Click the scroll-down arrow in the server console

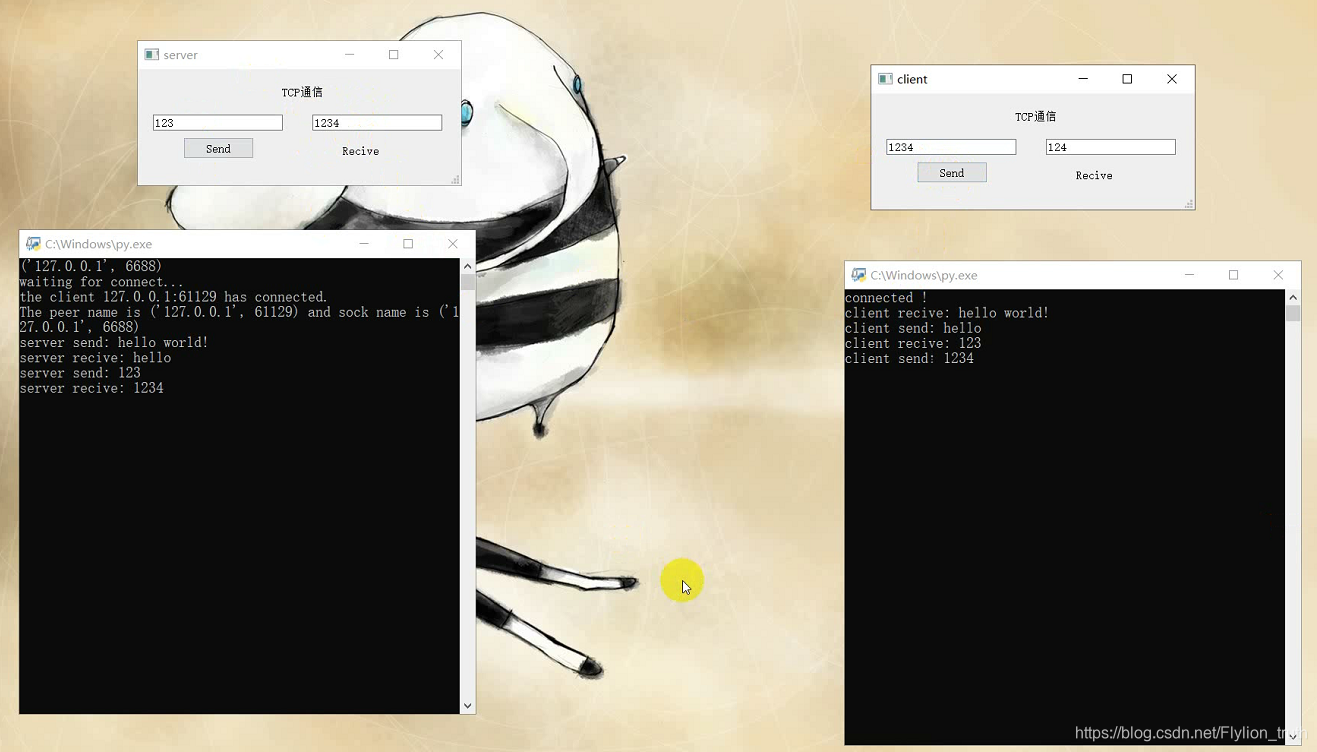click(x=467, y=705)
